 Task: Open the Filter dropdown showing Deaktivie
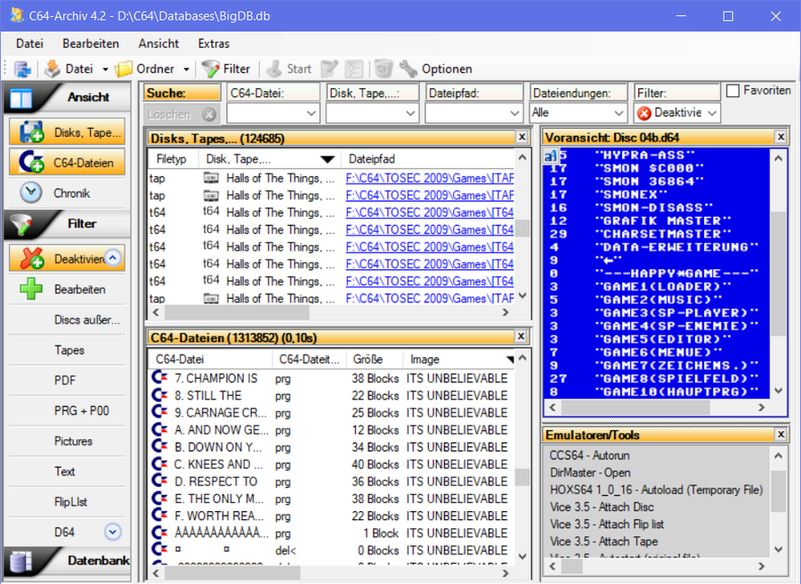(x=677, y=112)
